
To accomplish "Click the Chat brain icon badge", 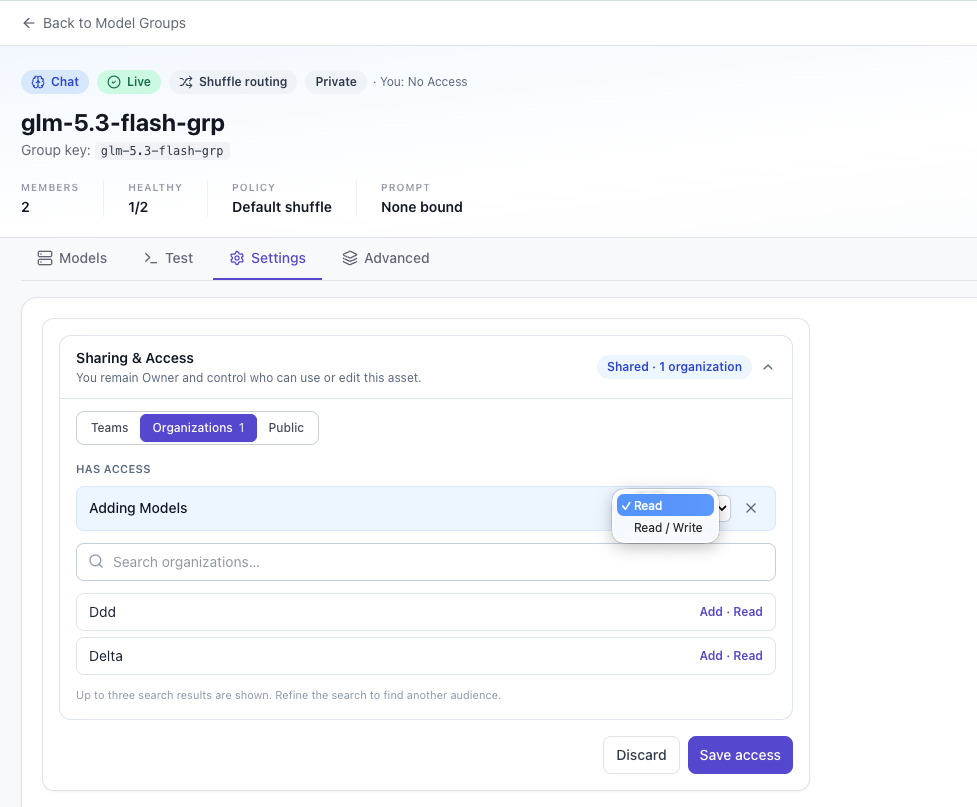I will click(x=38, y=82).
